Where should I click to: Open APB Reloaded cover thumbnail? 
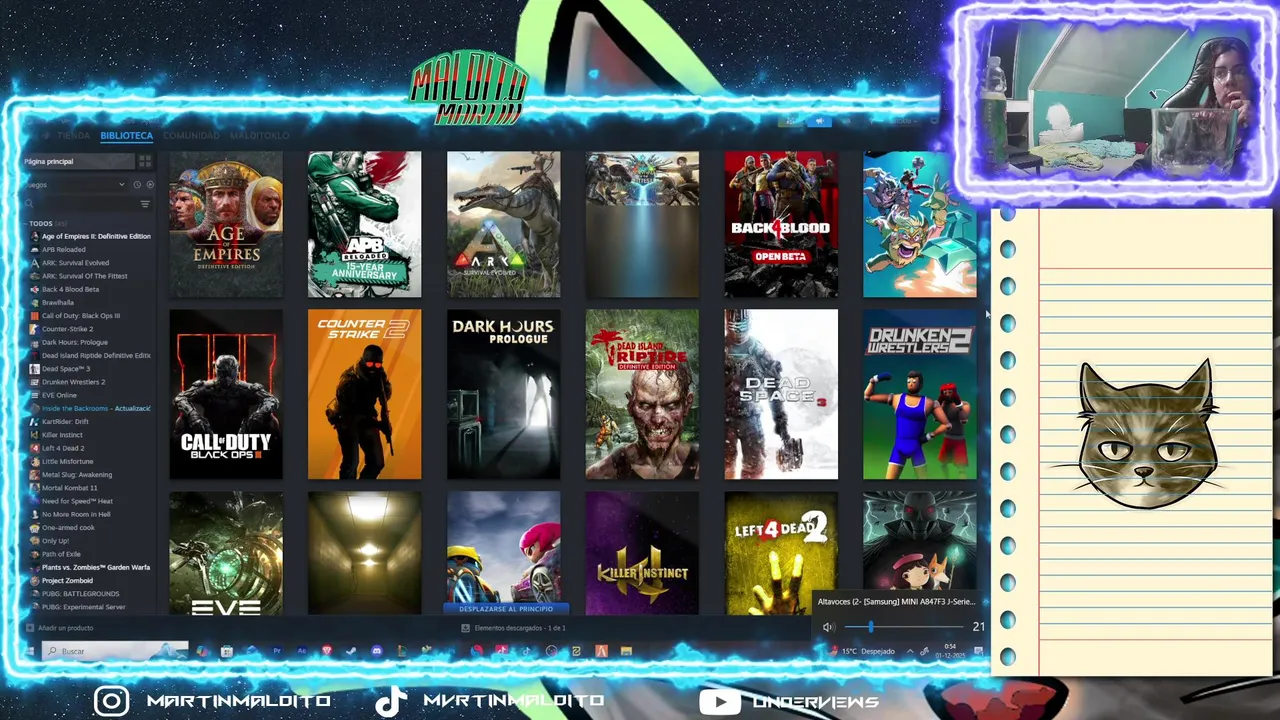pos(365,224)
